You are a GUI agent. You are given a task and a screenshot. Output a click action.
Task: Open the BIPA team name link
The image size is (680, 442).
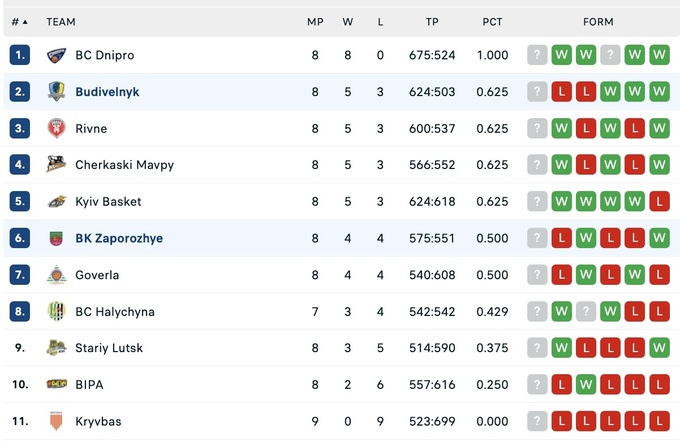click(x=89, y=384)
